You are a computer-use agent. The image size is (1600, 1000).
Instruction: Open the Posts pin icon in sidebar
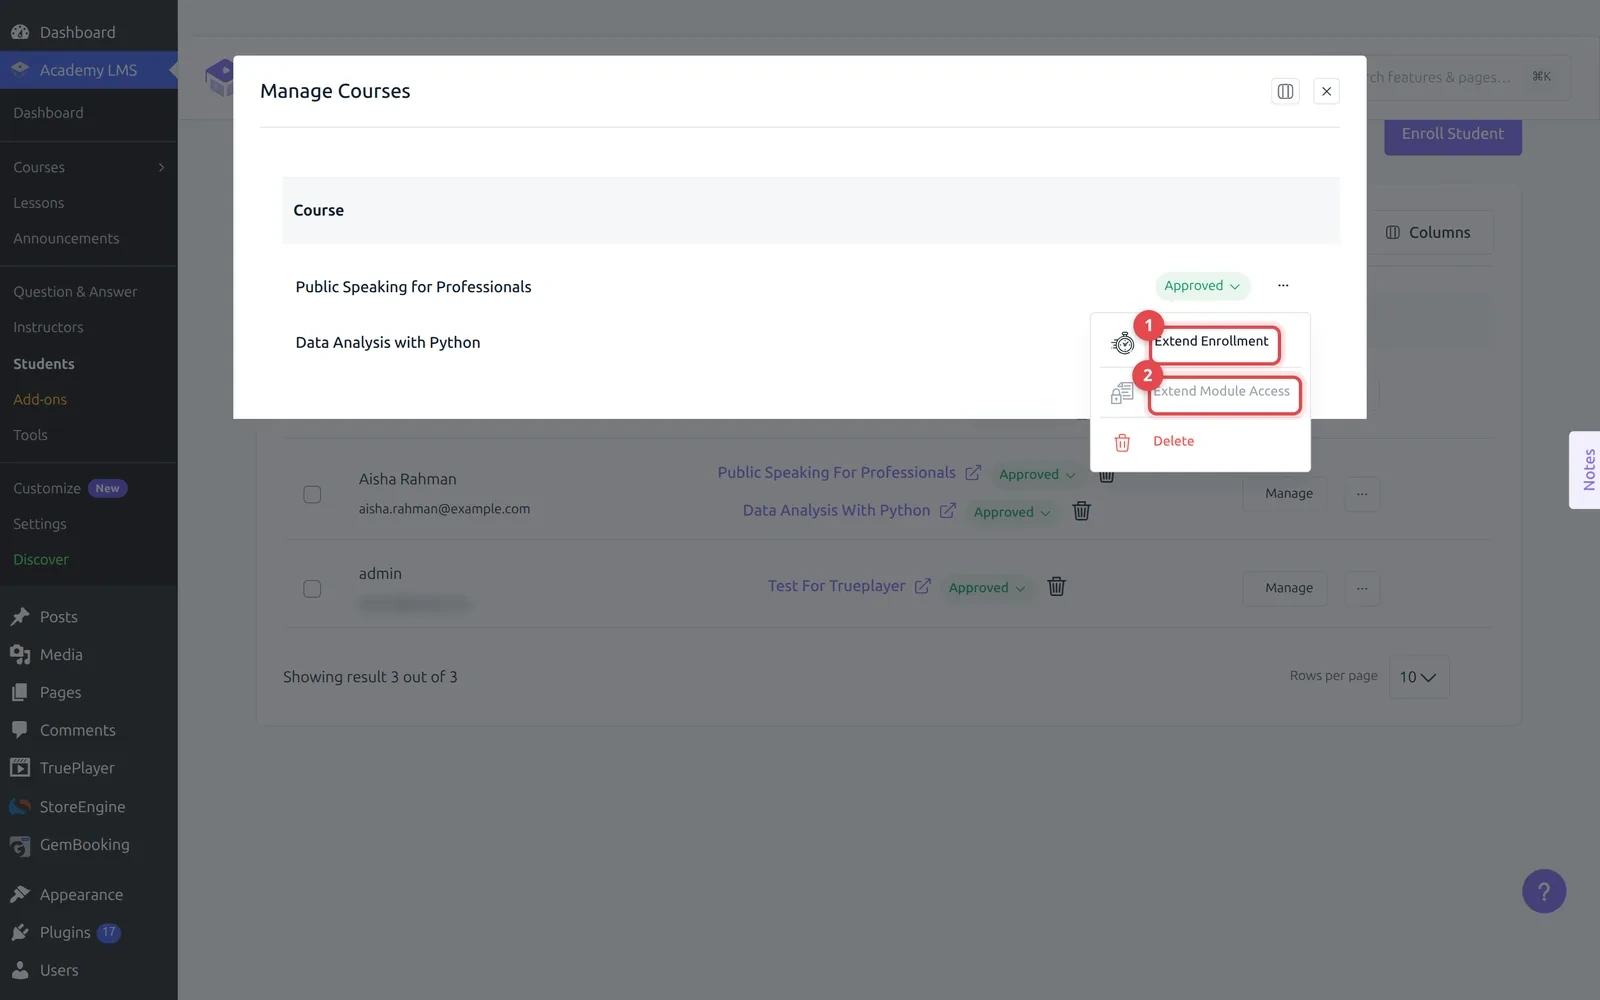(x=20, y=617)
